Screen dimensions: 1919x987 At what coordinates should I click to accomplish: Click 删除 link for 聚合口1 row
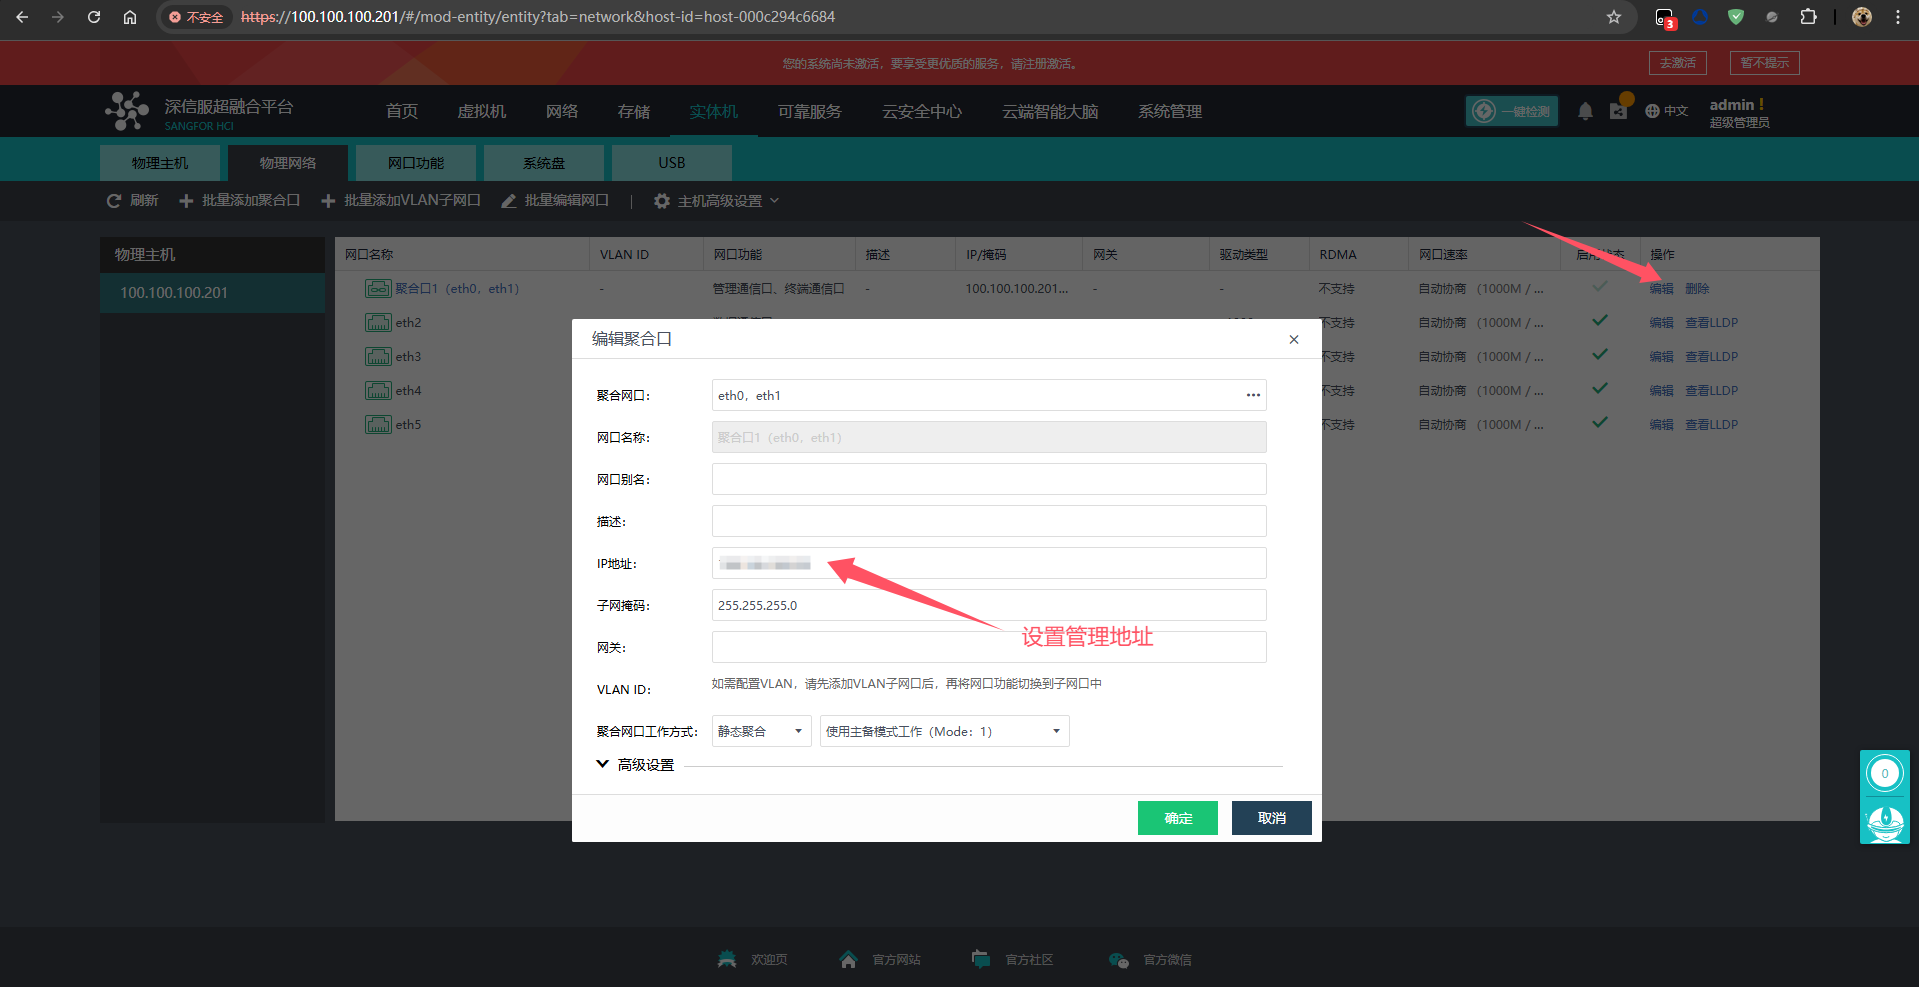click(1697, 289)
